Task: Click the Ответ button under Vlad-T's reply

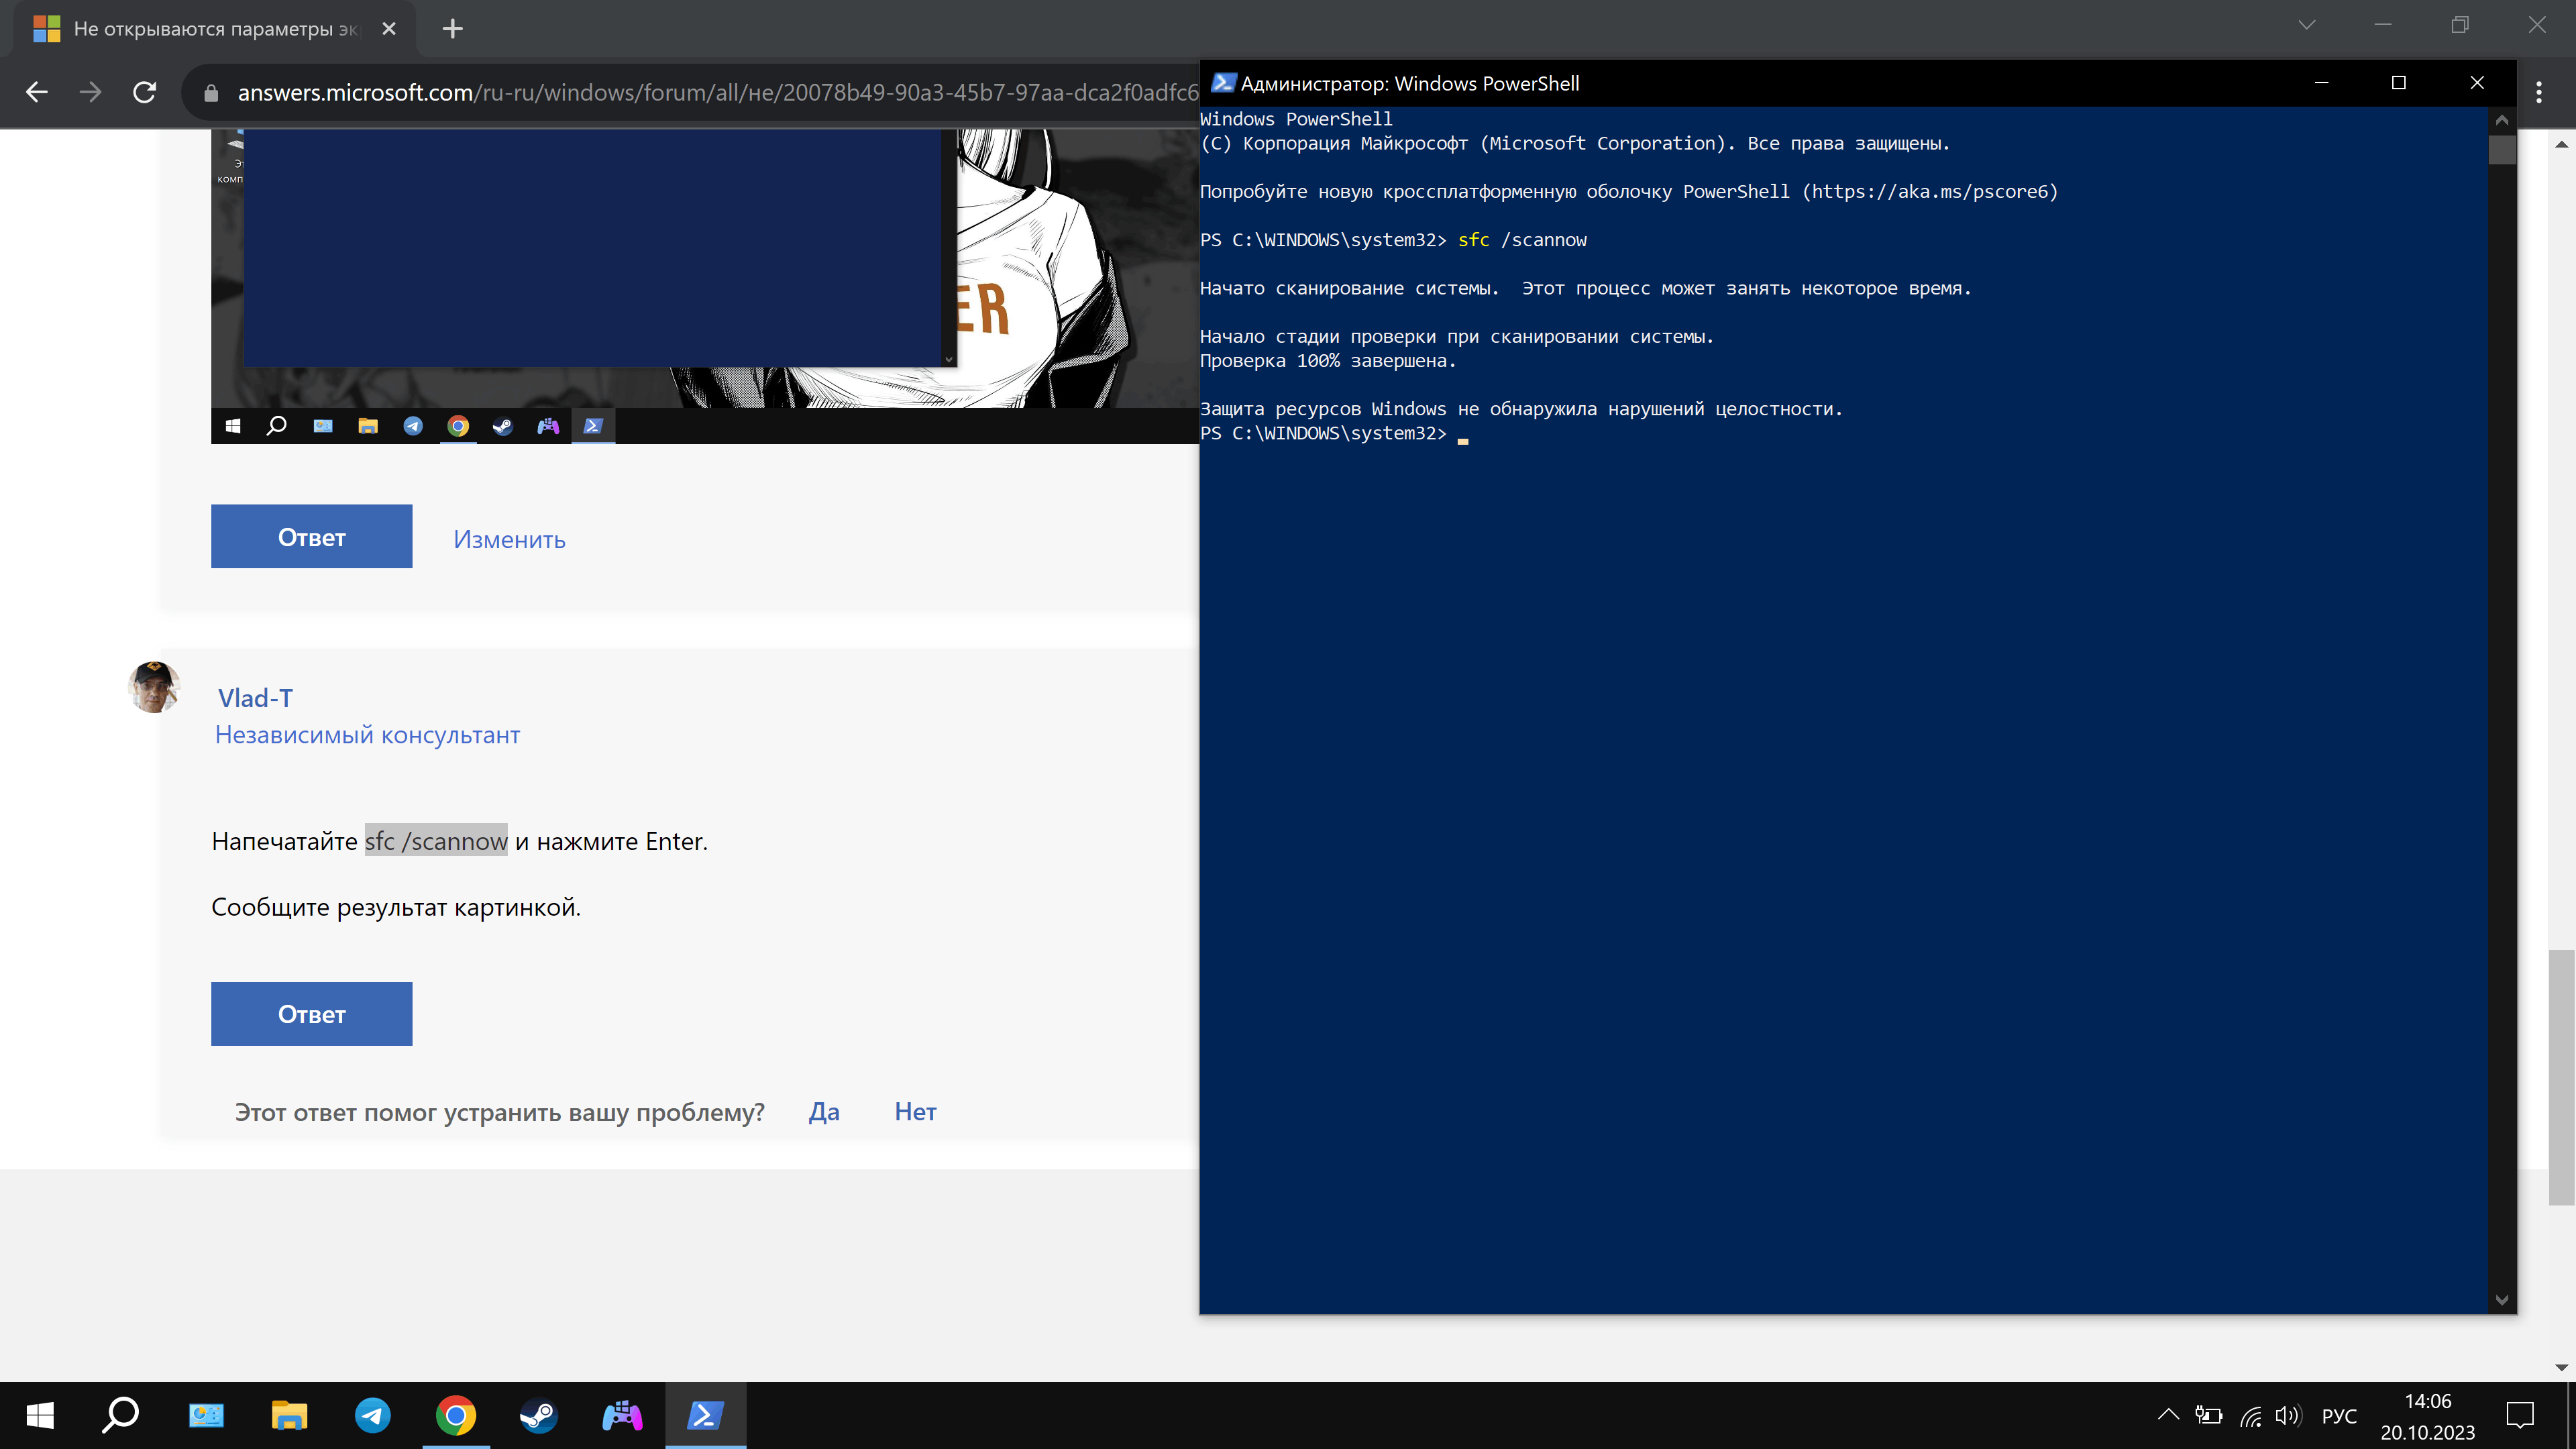Action: pos(311,1014)
